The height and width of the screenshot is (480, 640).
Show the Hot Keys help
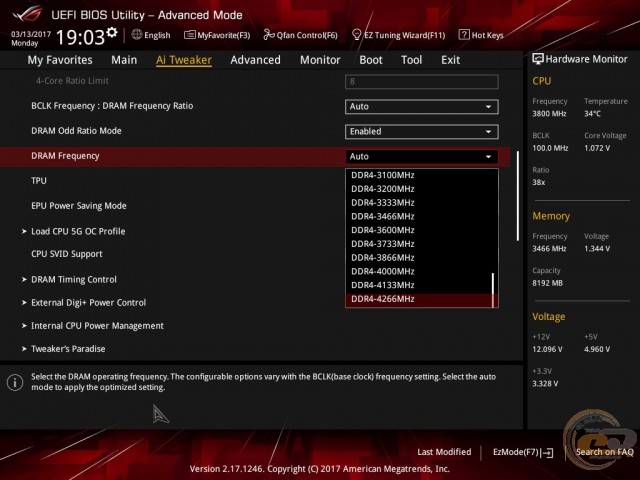(481, 36)
